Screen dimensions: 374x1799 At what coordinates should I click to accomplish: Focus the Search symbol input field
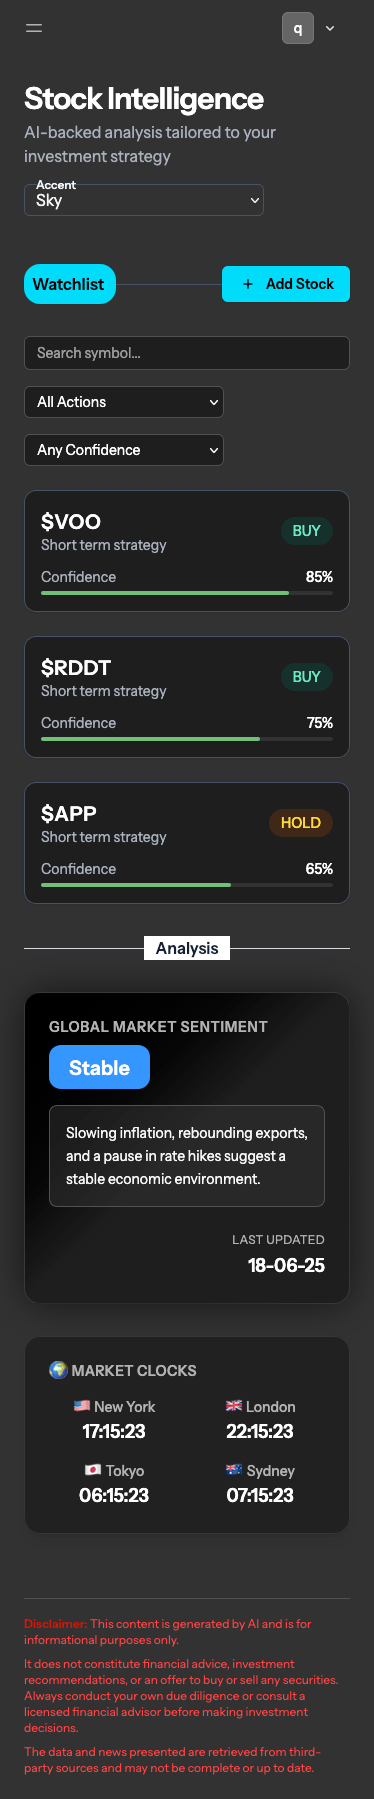pyautogui.click(x=187, y=353)
